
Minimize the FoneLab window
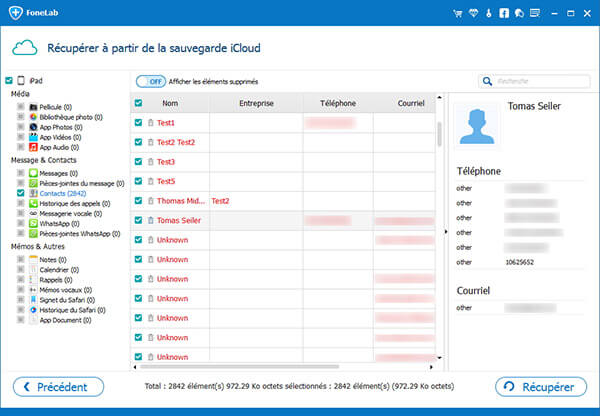(554, 13)
